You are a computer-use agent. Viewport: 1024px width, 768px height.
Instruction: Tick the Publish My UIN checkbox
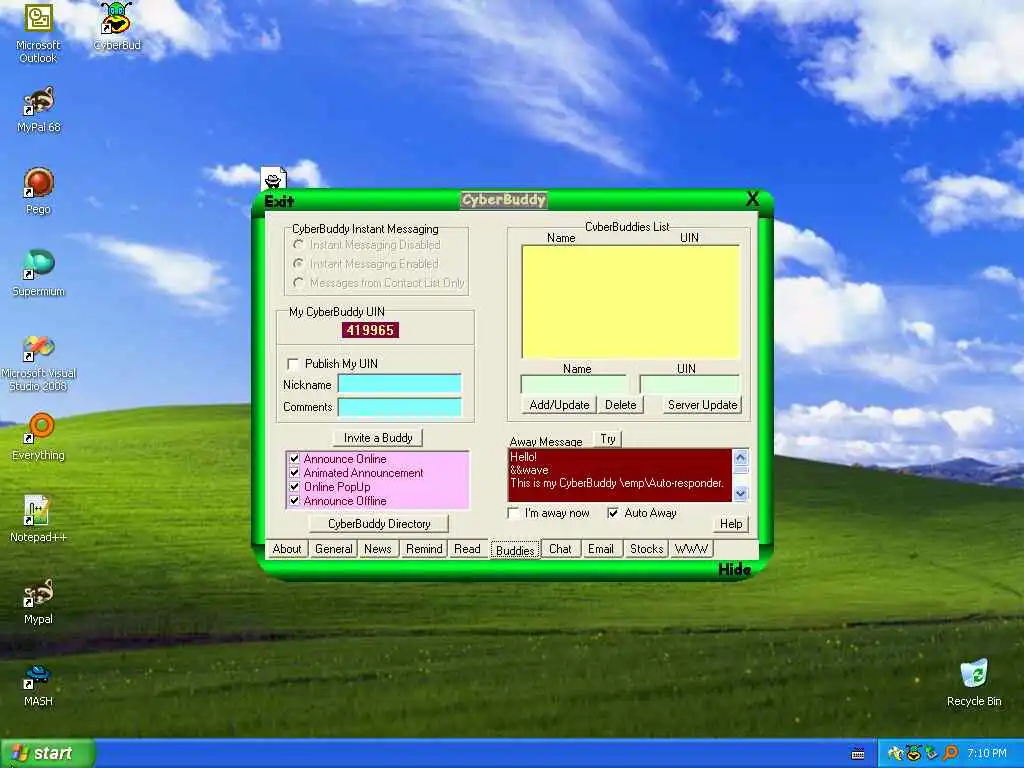pos(293,364)
